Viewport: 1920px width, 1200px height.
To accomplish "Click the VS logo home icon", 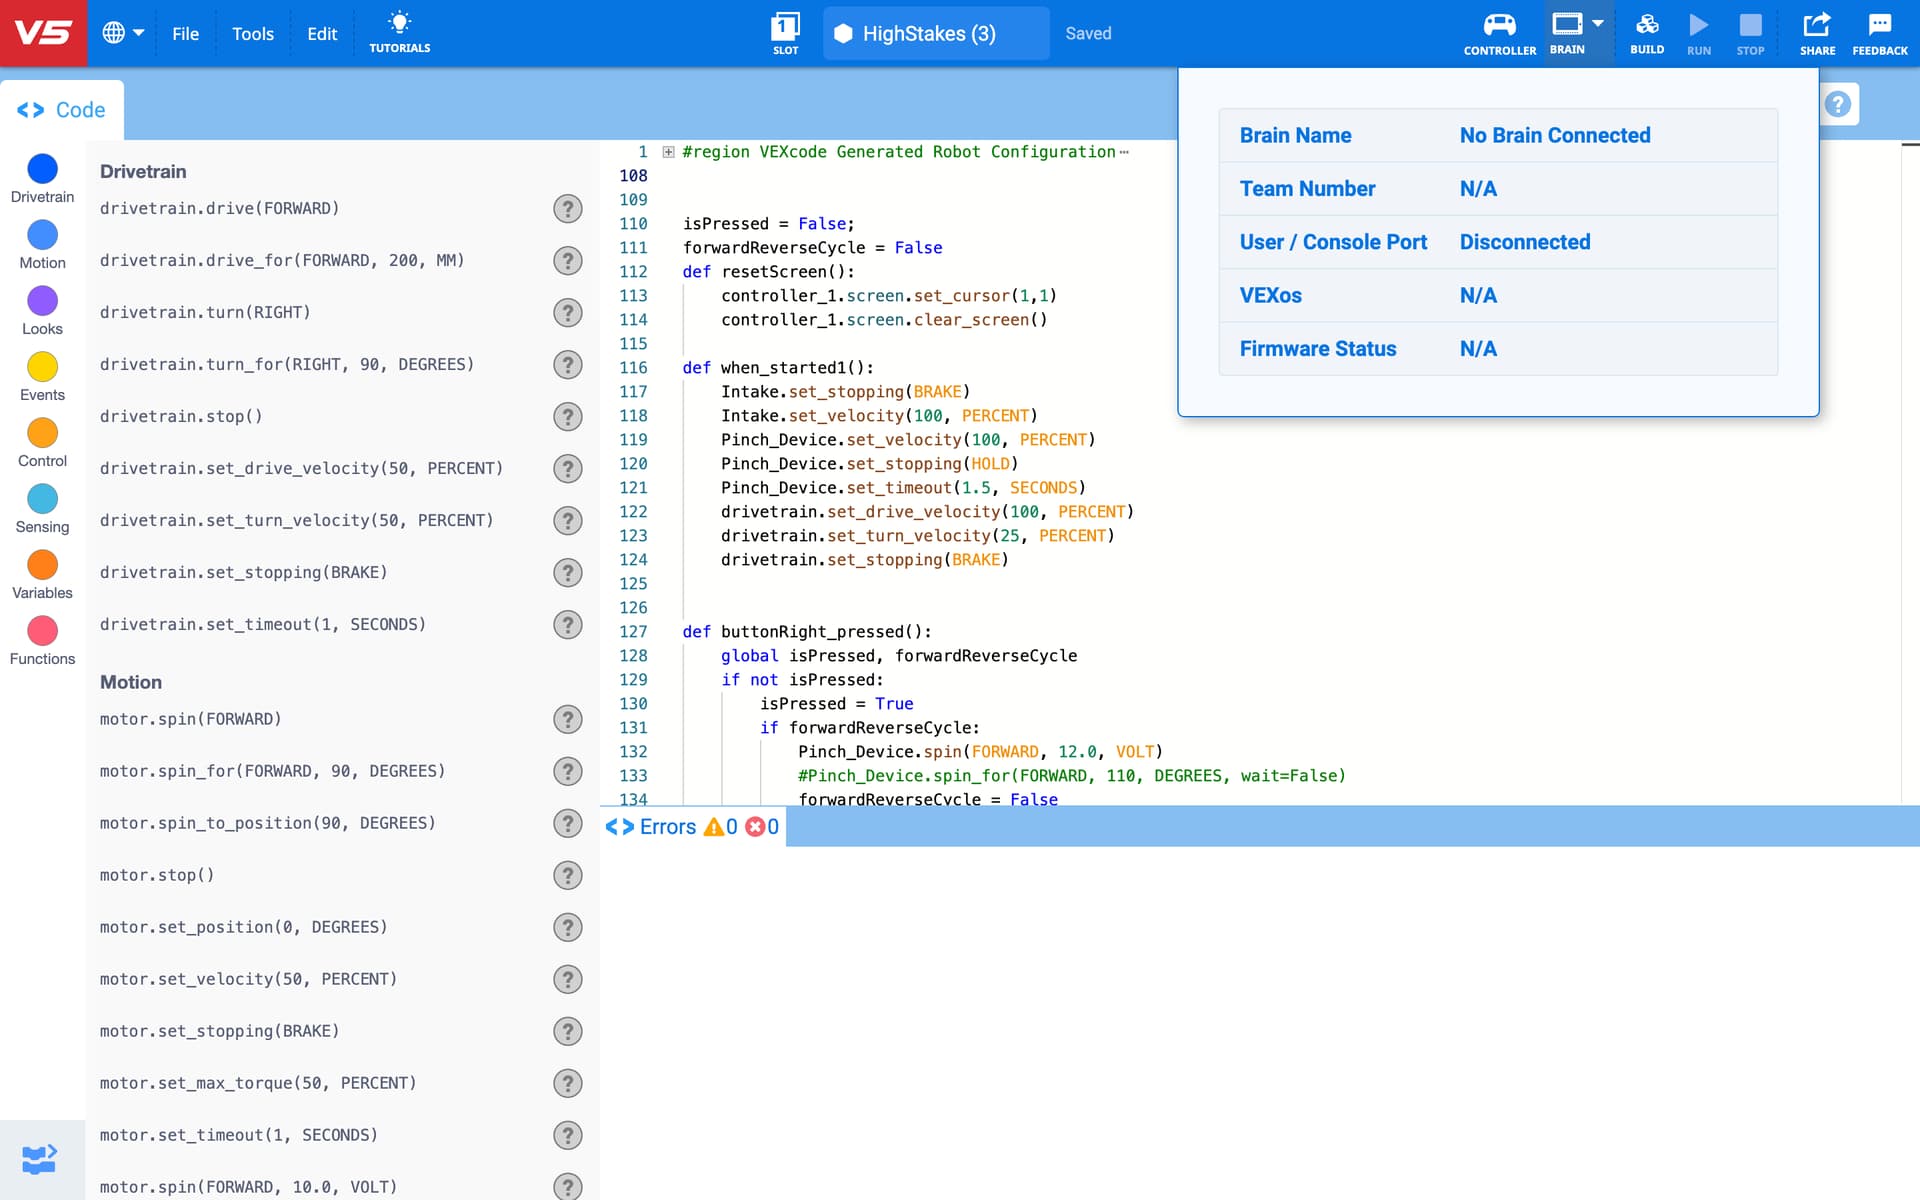I will pyautogui.click(x=43, y=33).
